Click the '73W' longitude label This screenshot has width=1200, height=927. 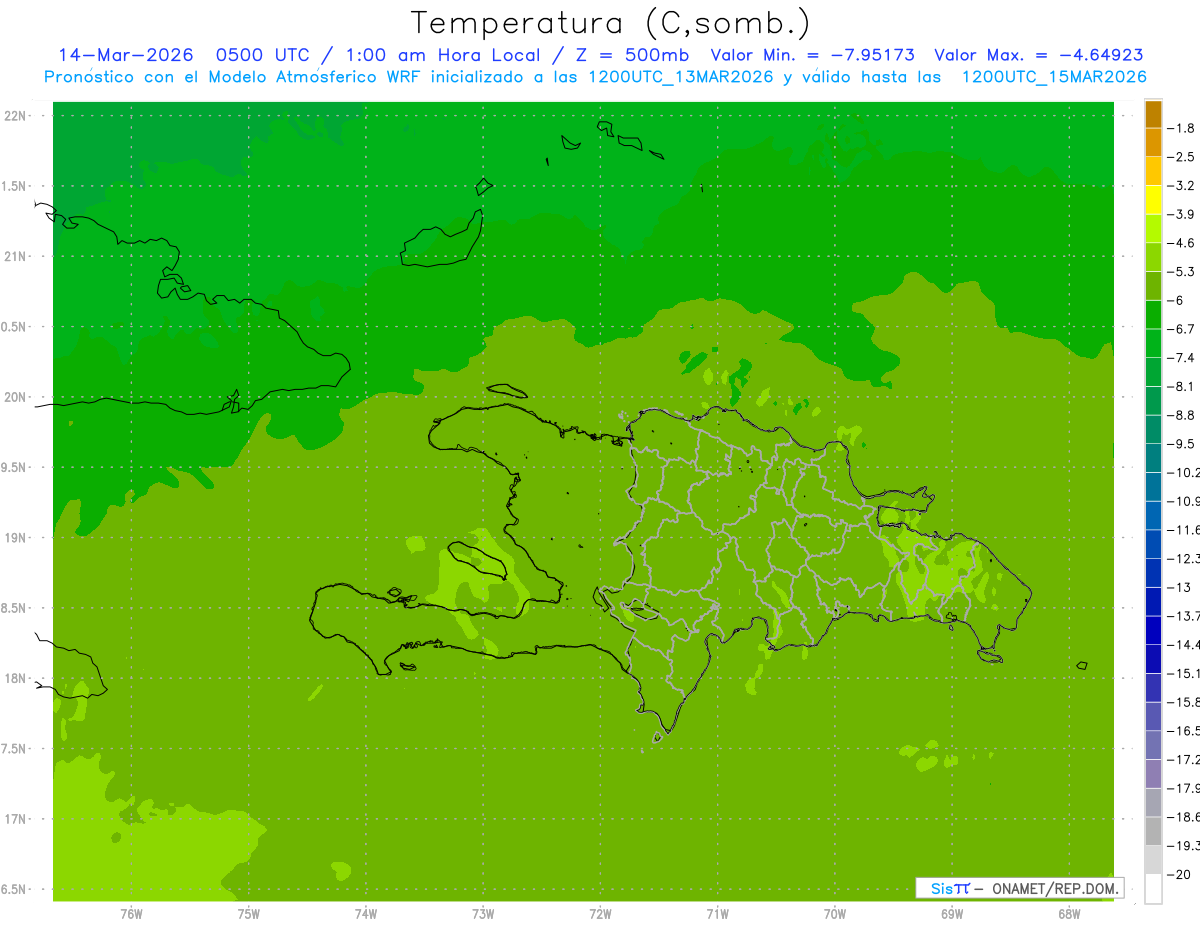click(483, 914)
